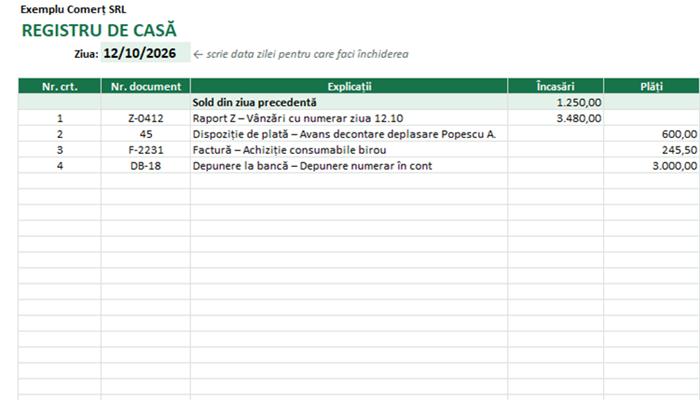700x400 pixels.
Task: Select the date field 12/10/2026
Action: (x=146, y=53)
